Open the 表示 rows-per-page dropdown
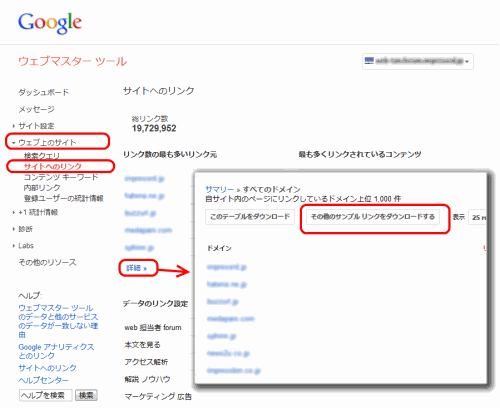 click(477, 217)
